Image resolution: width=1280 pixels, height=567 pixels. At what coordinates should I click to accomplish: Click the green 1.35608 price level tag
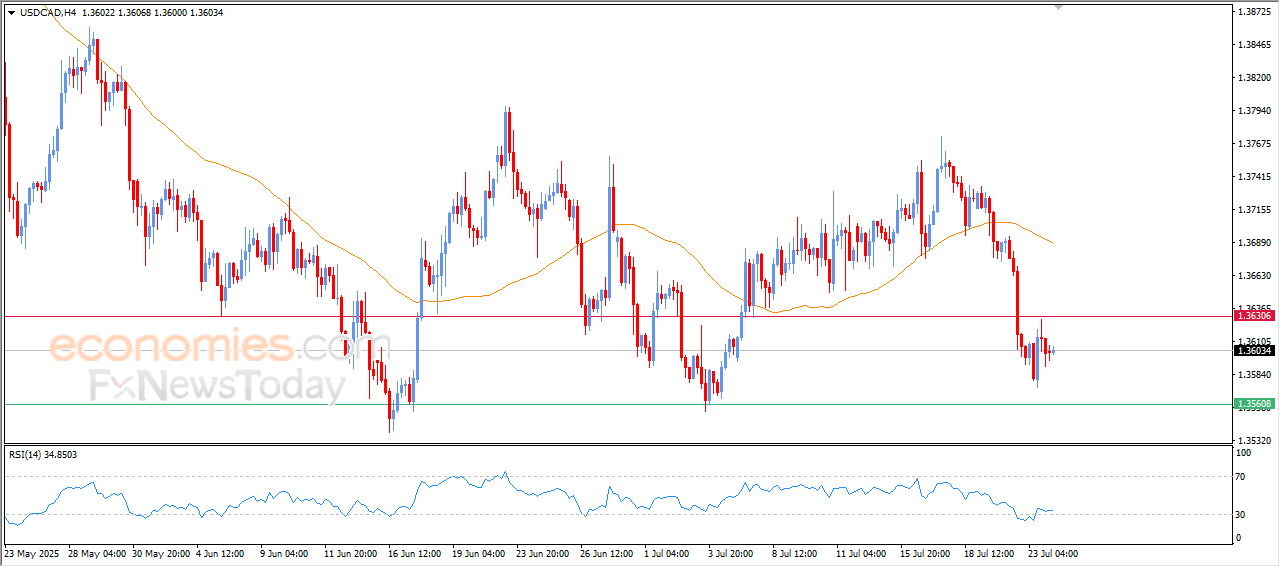(x=1255, y=404)
